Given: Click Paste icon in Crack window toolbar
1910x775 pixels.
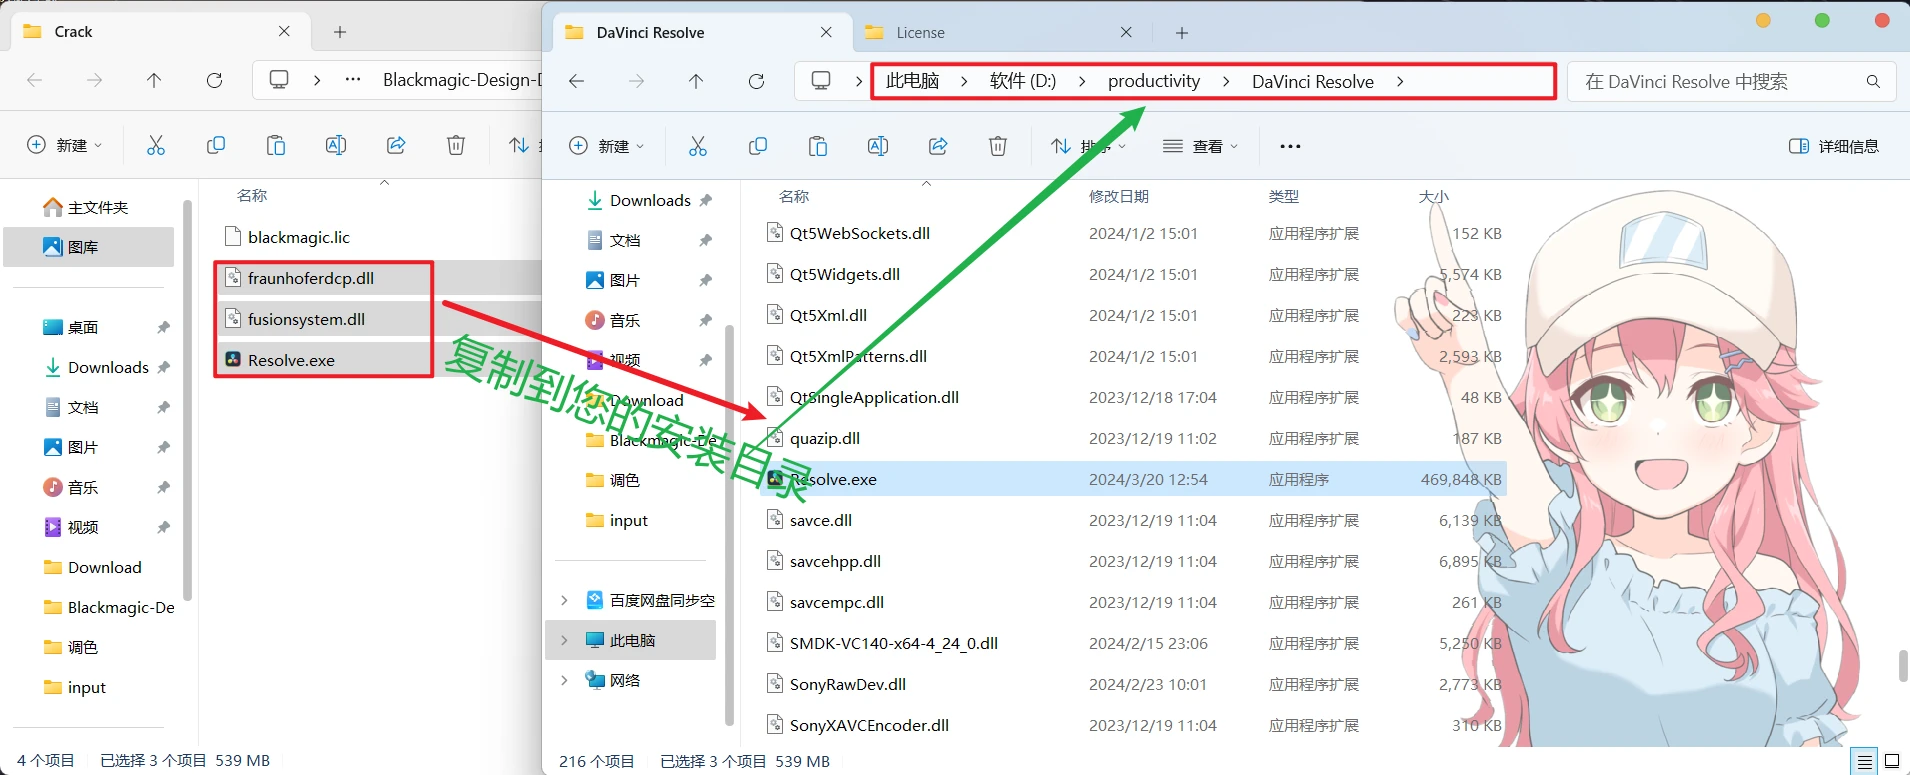Looking at the screenshot, I should [x=276, y=145].
